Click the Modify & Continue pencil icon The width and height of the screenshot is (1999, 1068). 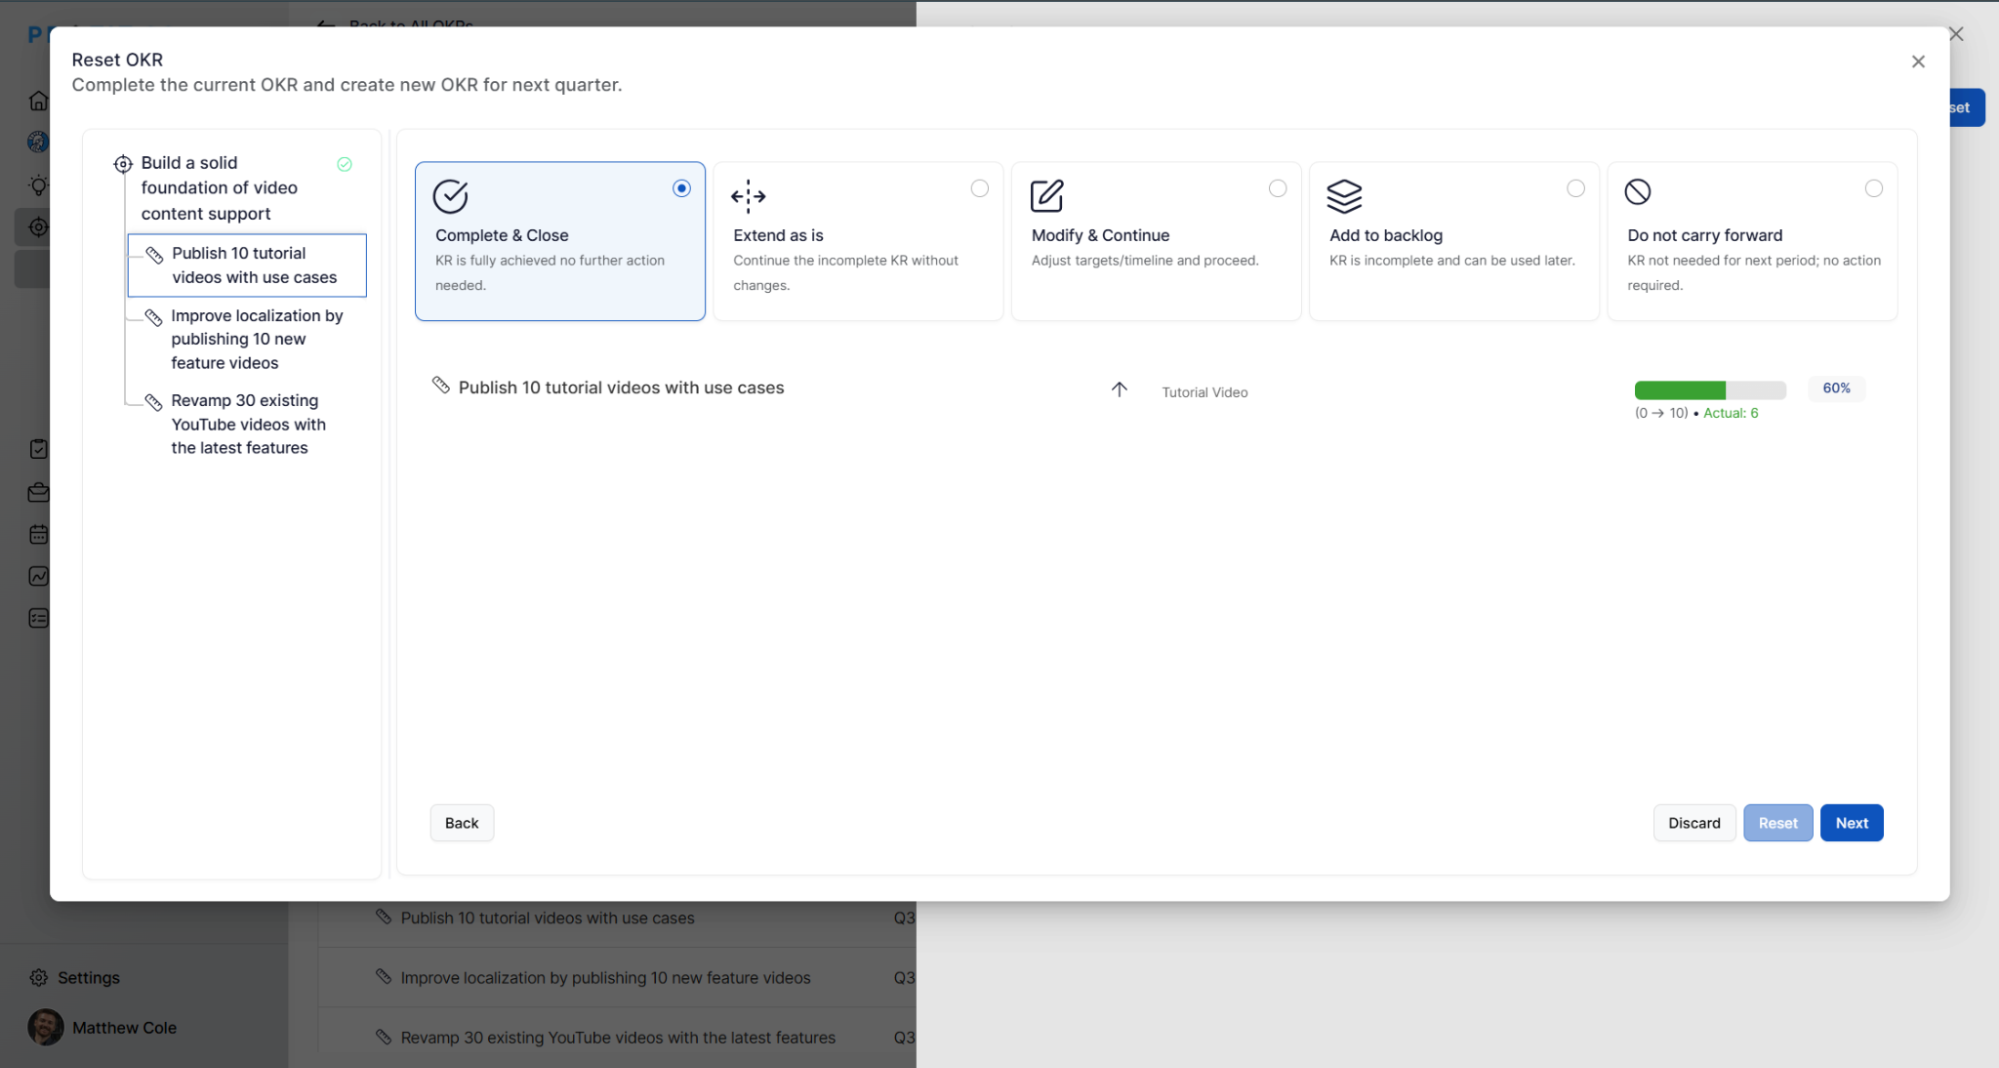pyautogui.click(x=1046, y=196)
